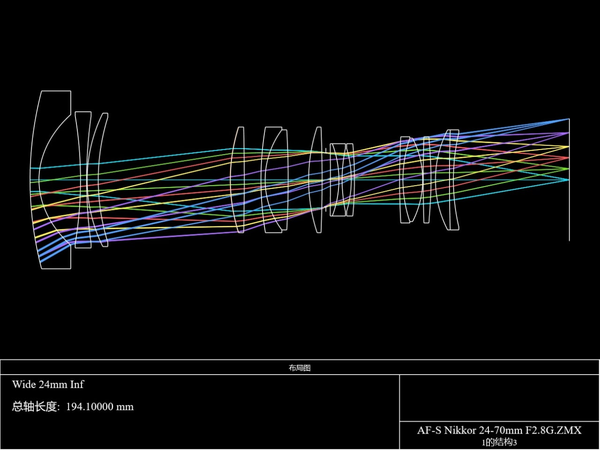This screenshot has width=600, height=450.
Task: Select the total axial length value 194.10000 mm
Action: pos(100,406)
